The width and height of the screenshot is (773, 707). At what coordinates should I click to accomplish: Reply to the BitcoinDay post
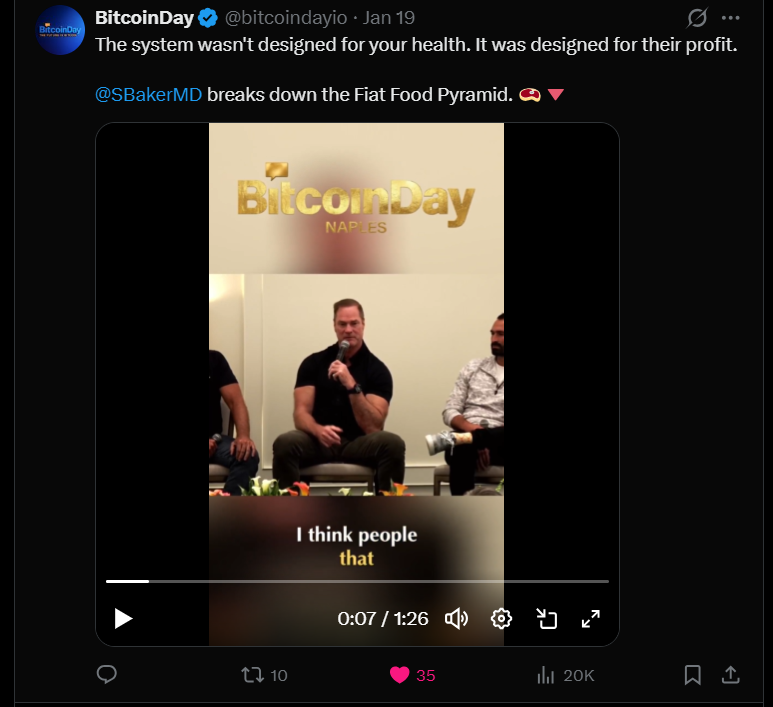106,674
